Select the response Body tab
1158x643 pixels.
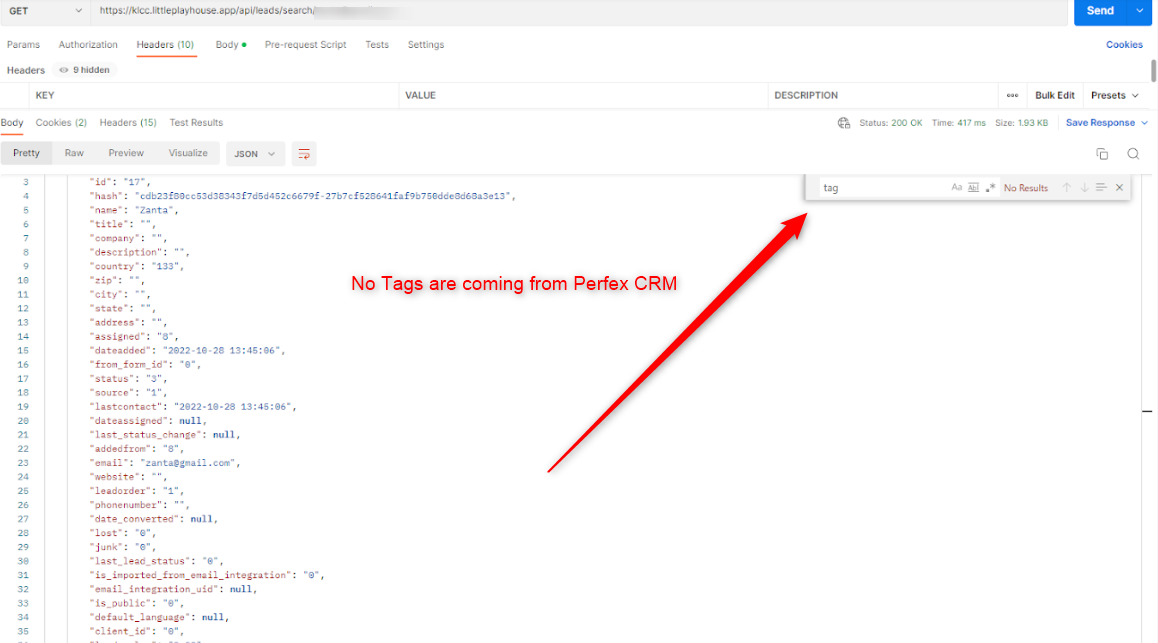[12, 123]
